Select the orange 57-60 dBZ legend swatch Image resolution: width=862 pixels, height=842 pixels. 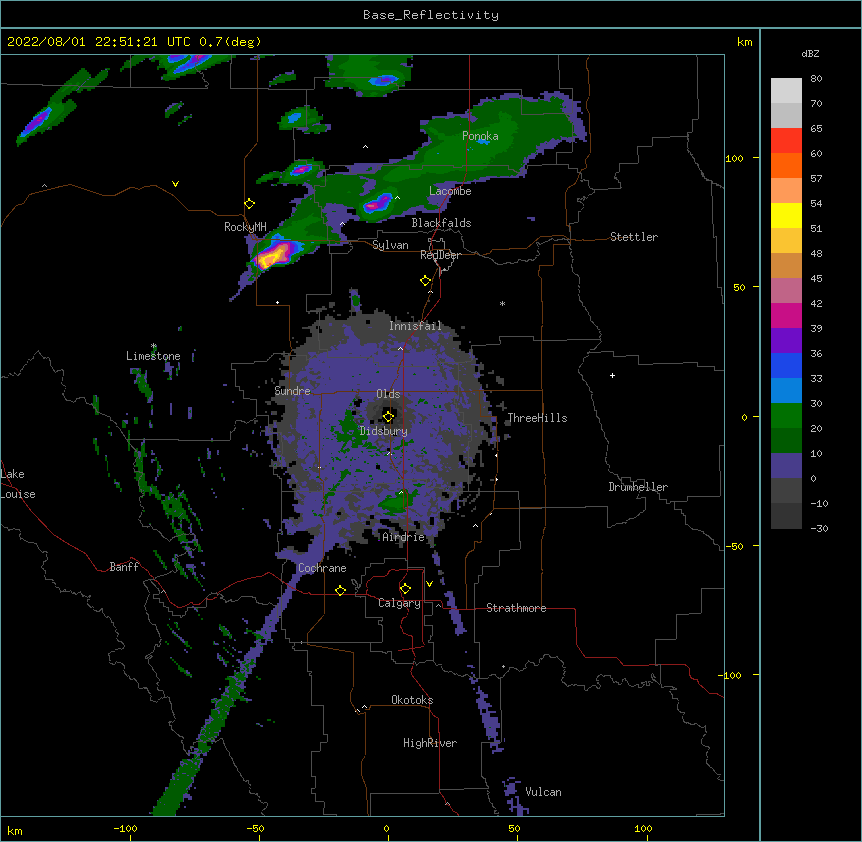tap(786, 165)
